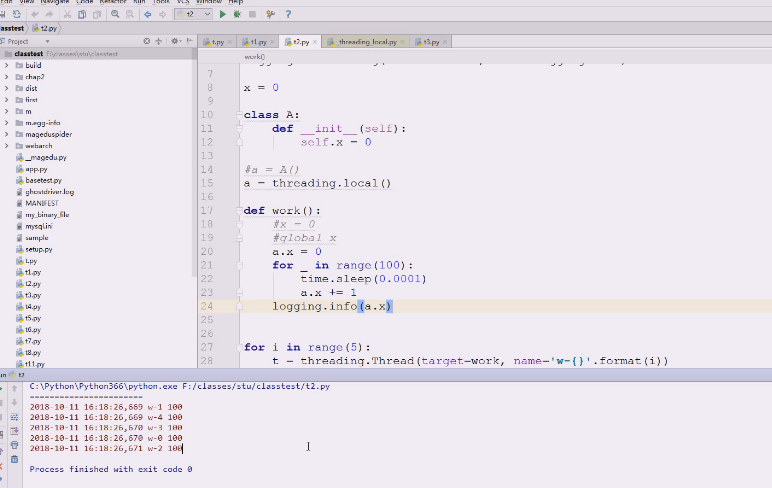Close the t2.py editor tab
Screen dimensions: 772x488
315,42
